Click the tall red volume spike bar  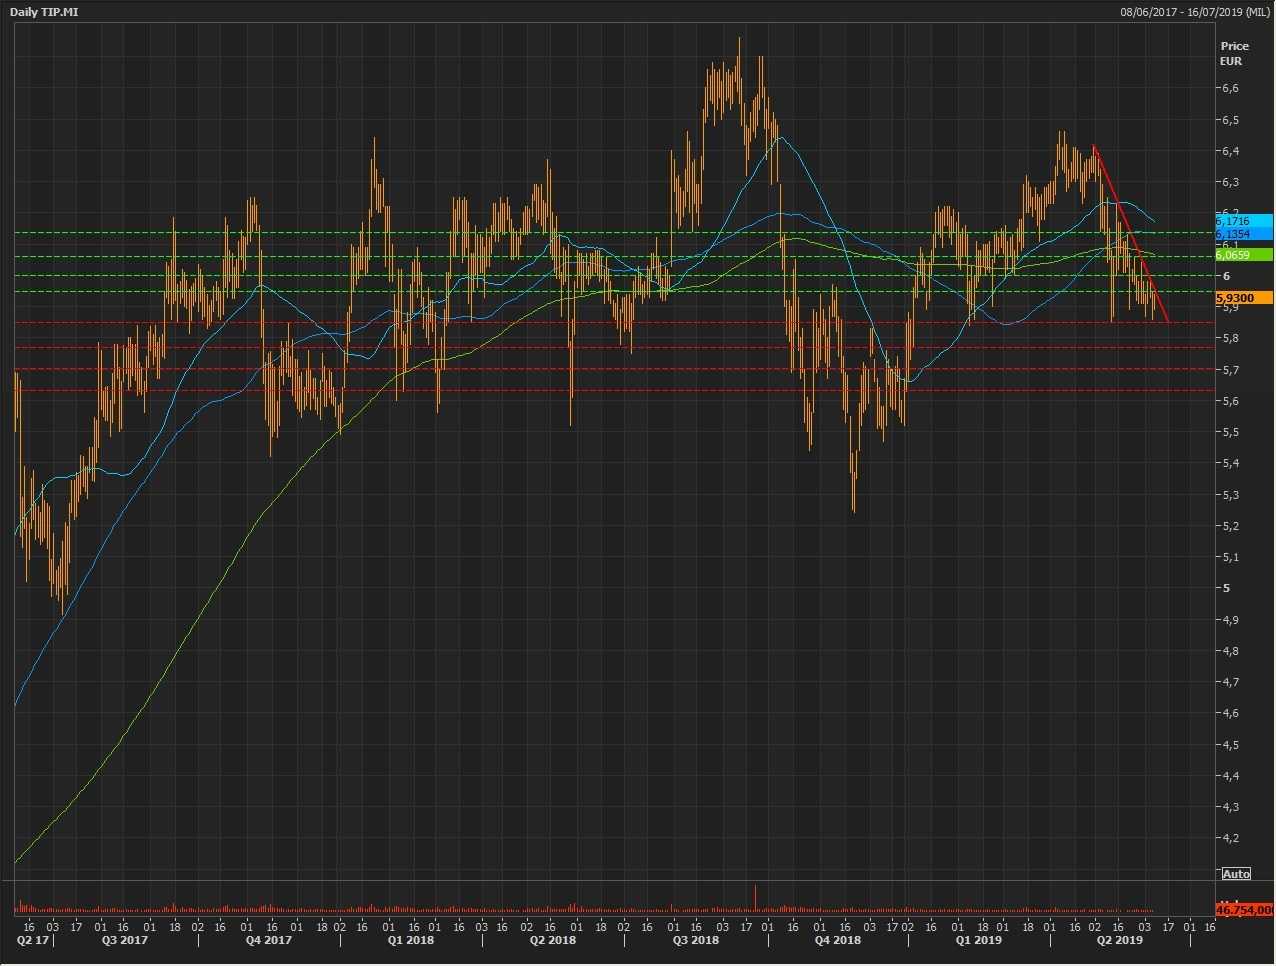(756, 897)
